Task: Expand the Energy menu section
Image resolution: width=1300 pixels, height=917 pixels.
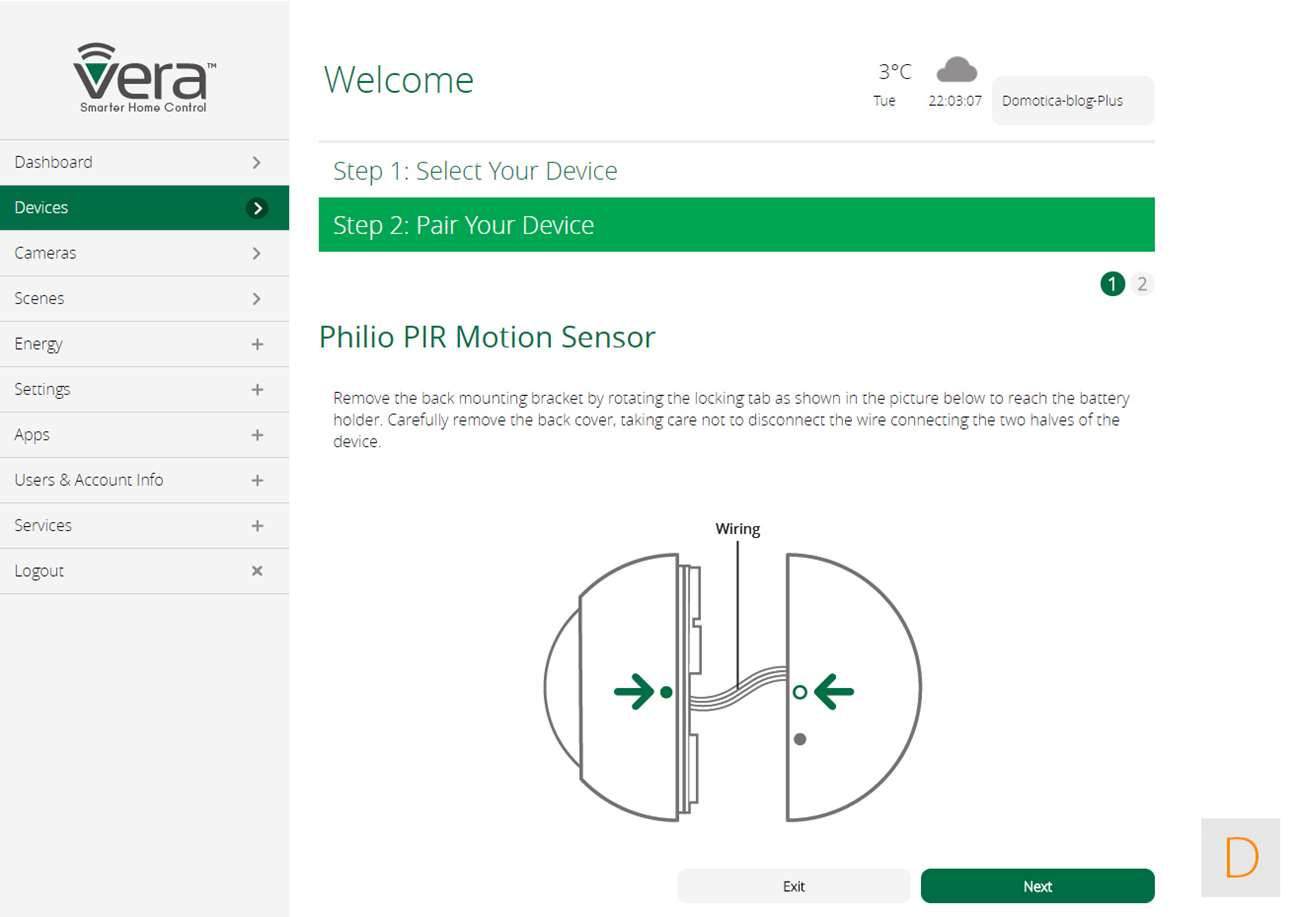Action: tap(257, 344)
